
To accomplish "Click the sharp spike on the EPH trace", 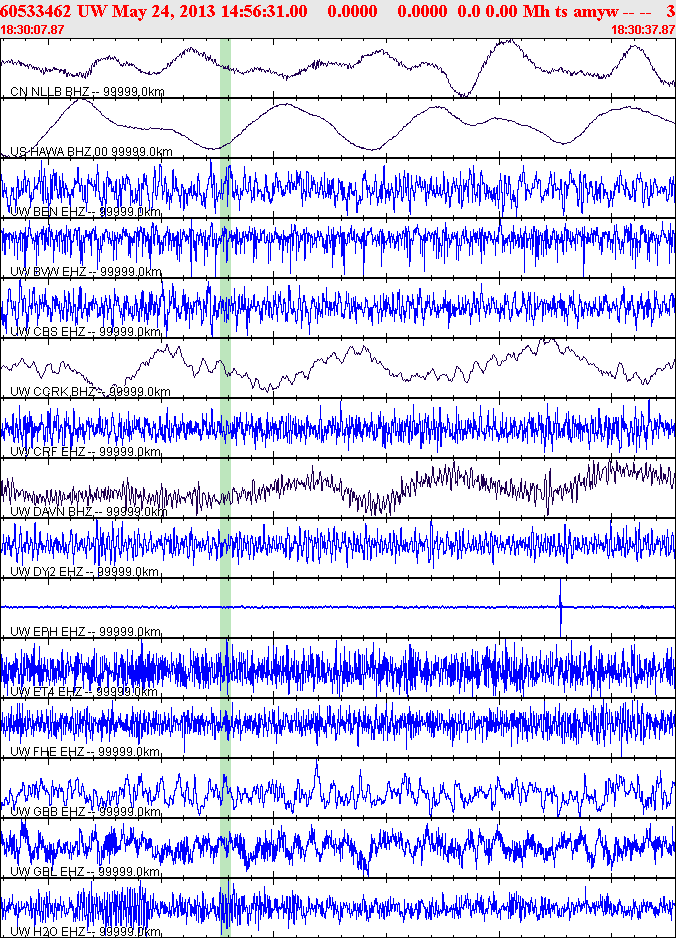I will coord(561,607).
